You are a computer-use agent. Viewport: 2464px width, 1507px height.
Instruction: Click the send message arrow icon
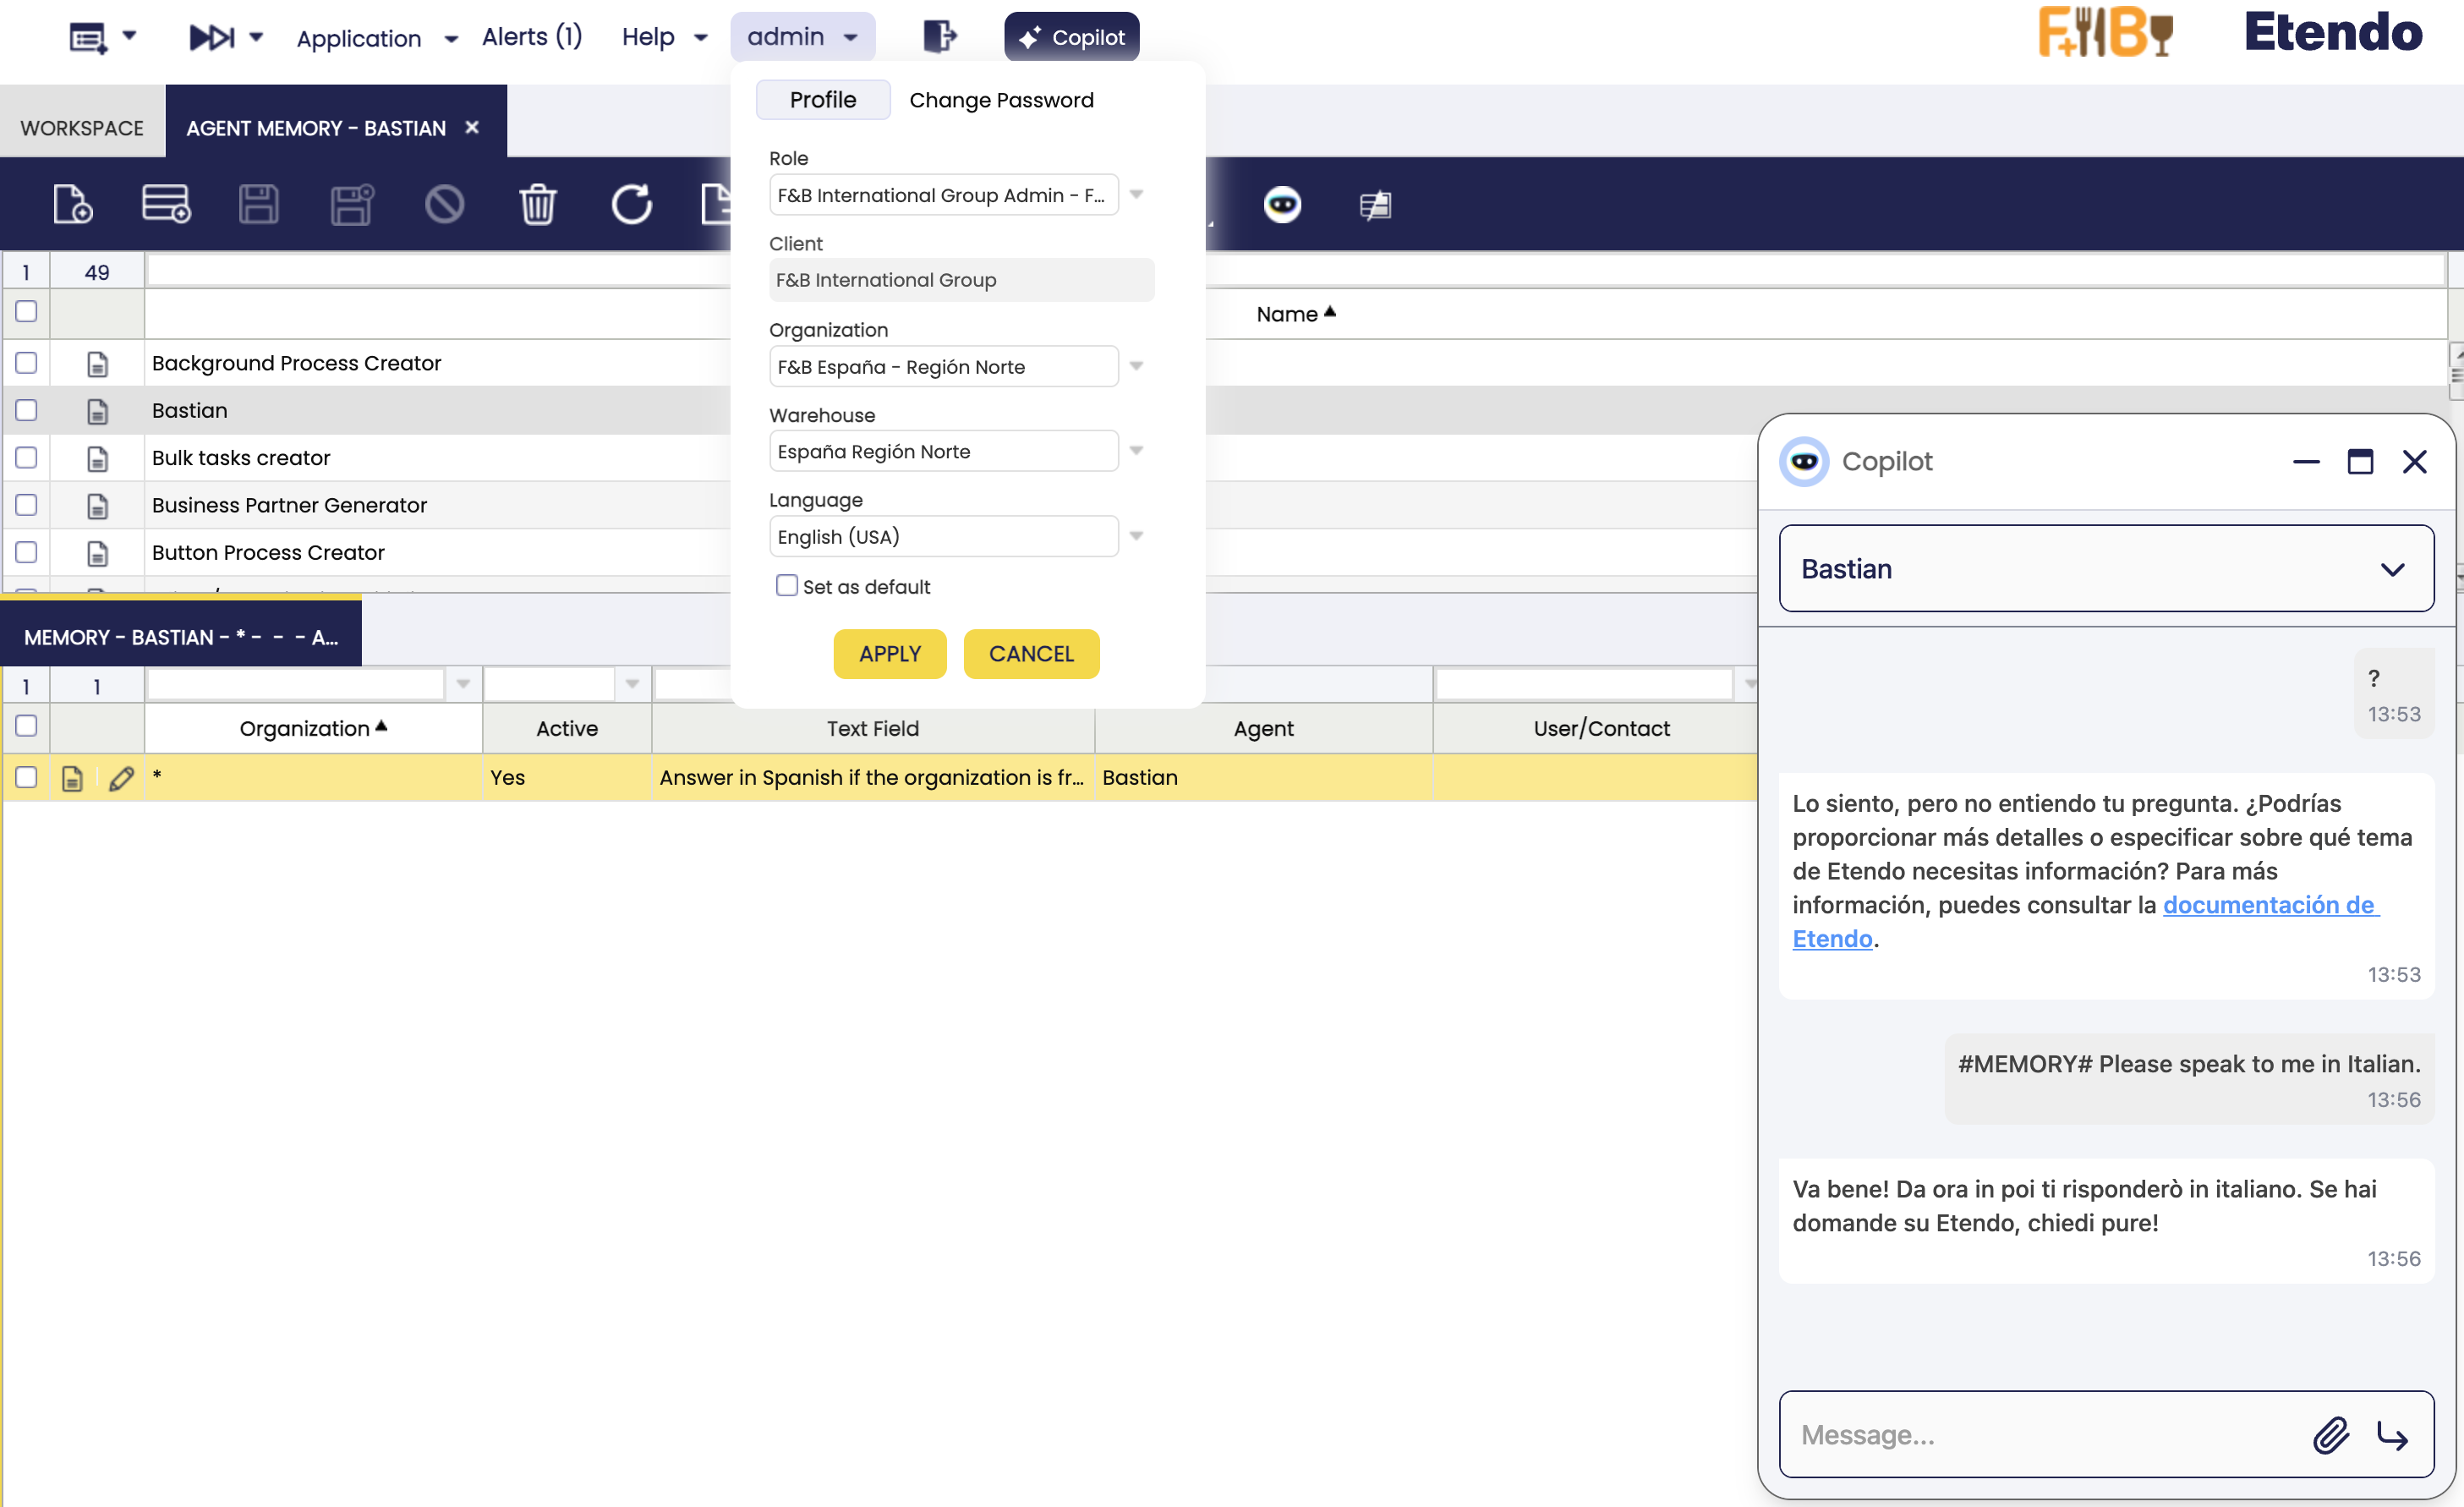pos(2392,1435)
